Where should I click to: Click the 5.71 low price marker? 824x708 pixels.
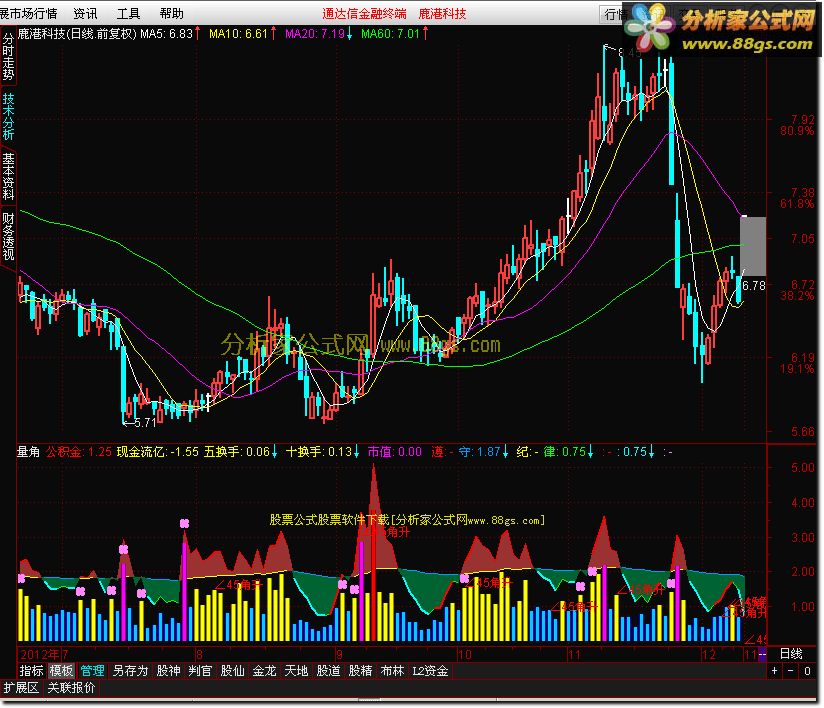click(140, 422)
